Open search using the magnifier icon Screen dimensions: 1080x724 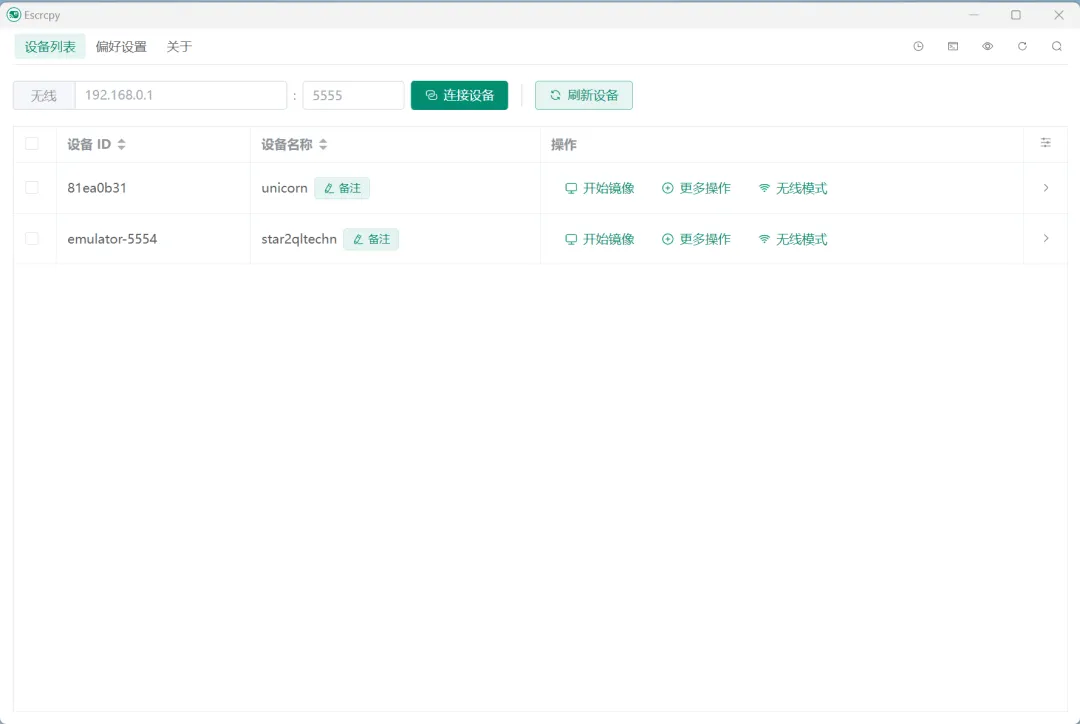tap(1057, 46)
